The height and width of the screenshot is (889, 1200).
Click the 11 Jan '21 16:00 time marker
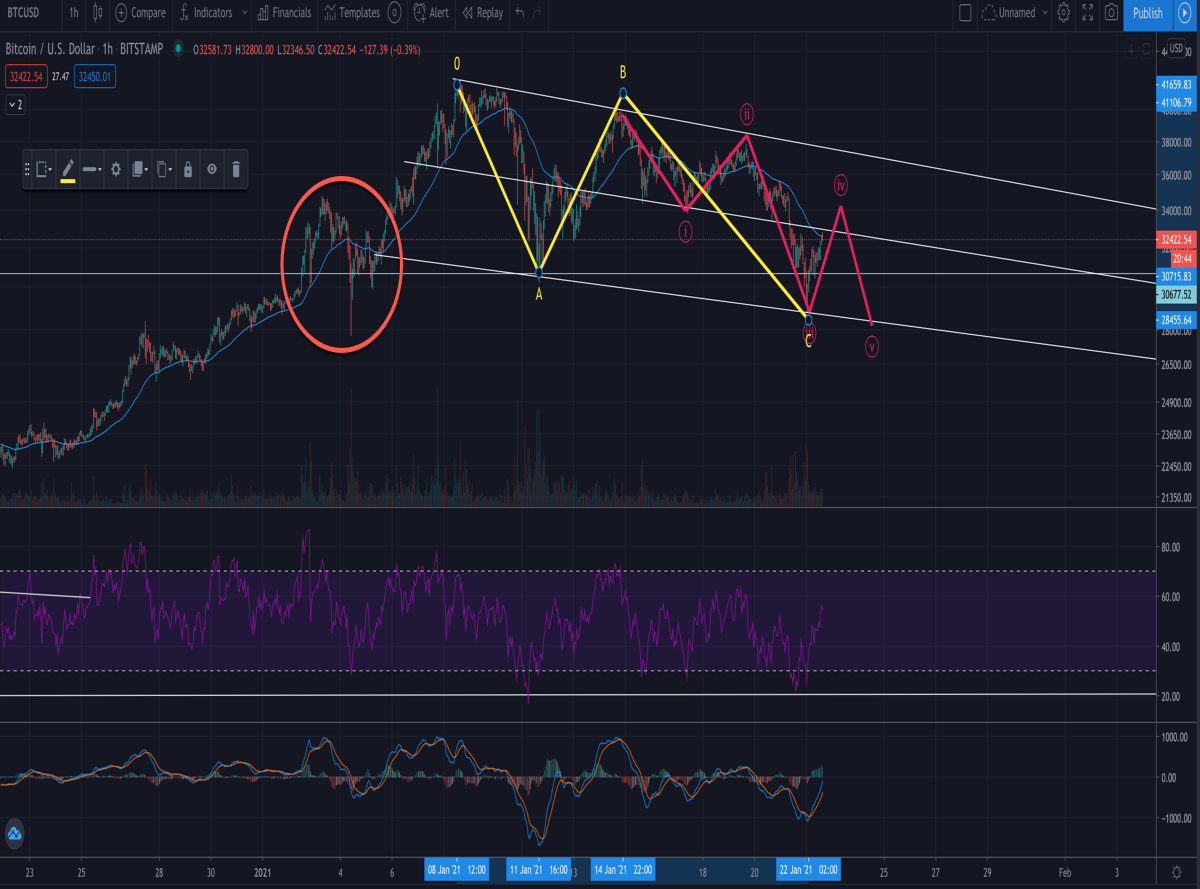click(539, 870)
